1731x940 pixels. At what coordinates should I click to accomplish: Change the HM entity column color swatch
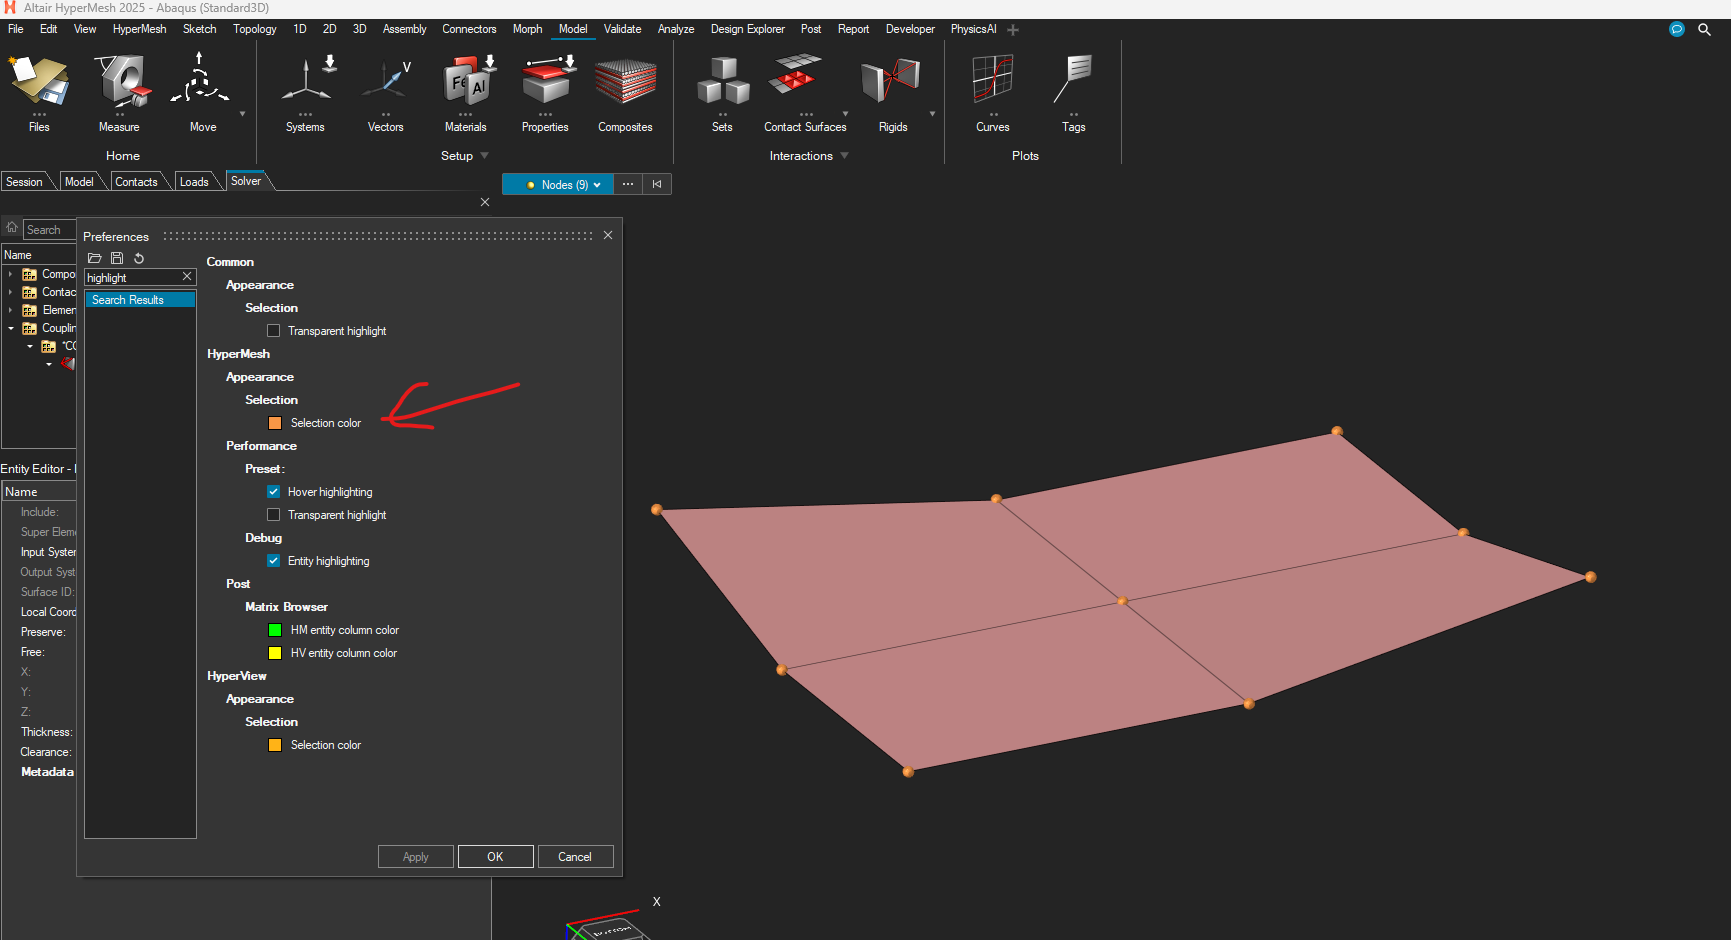[275, 630]
